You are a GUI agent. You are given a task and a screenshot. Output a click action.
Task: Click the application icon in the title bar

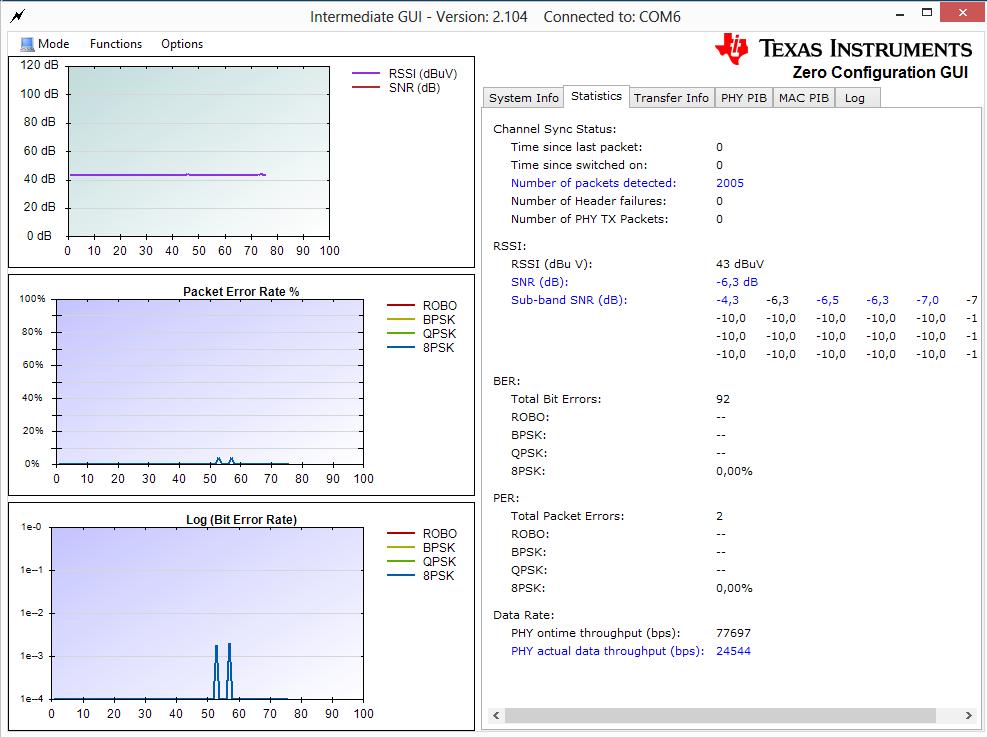coord(18,16)
